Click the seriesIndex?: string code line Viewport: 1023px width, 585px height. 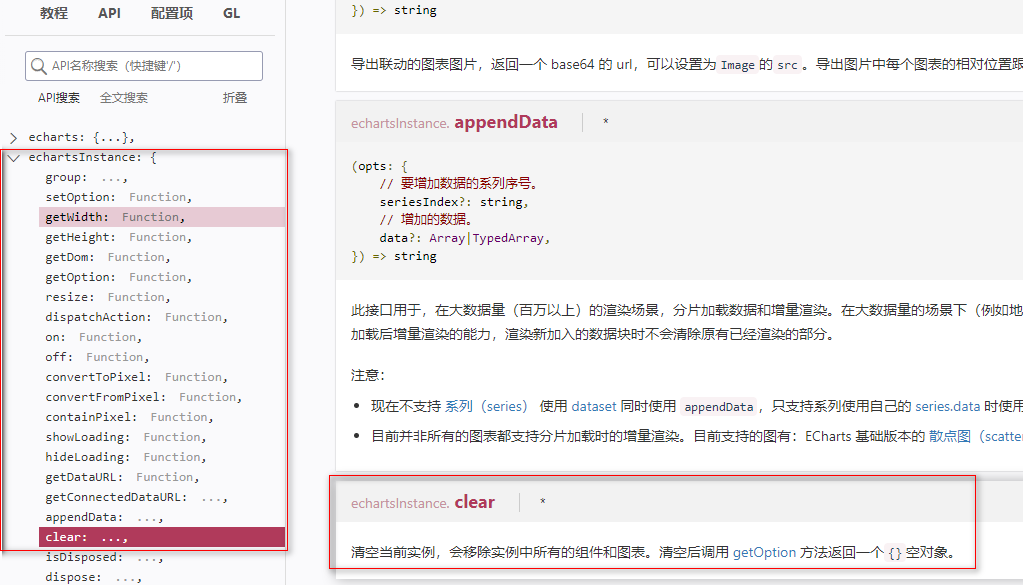(x=454, y=202)
